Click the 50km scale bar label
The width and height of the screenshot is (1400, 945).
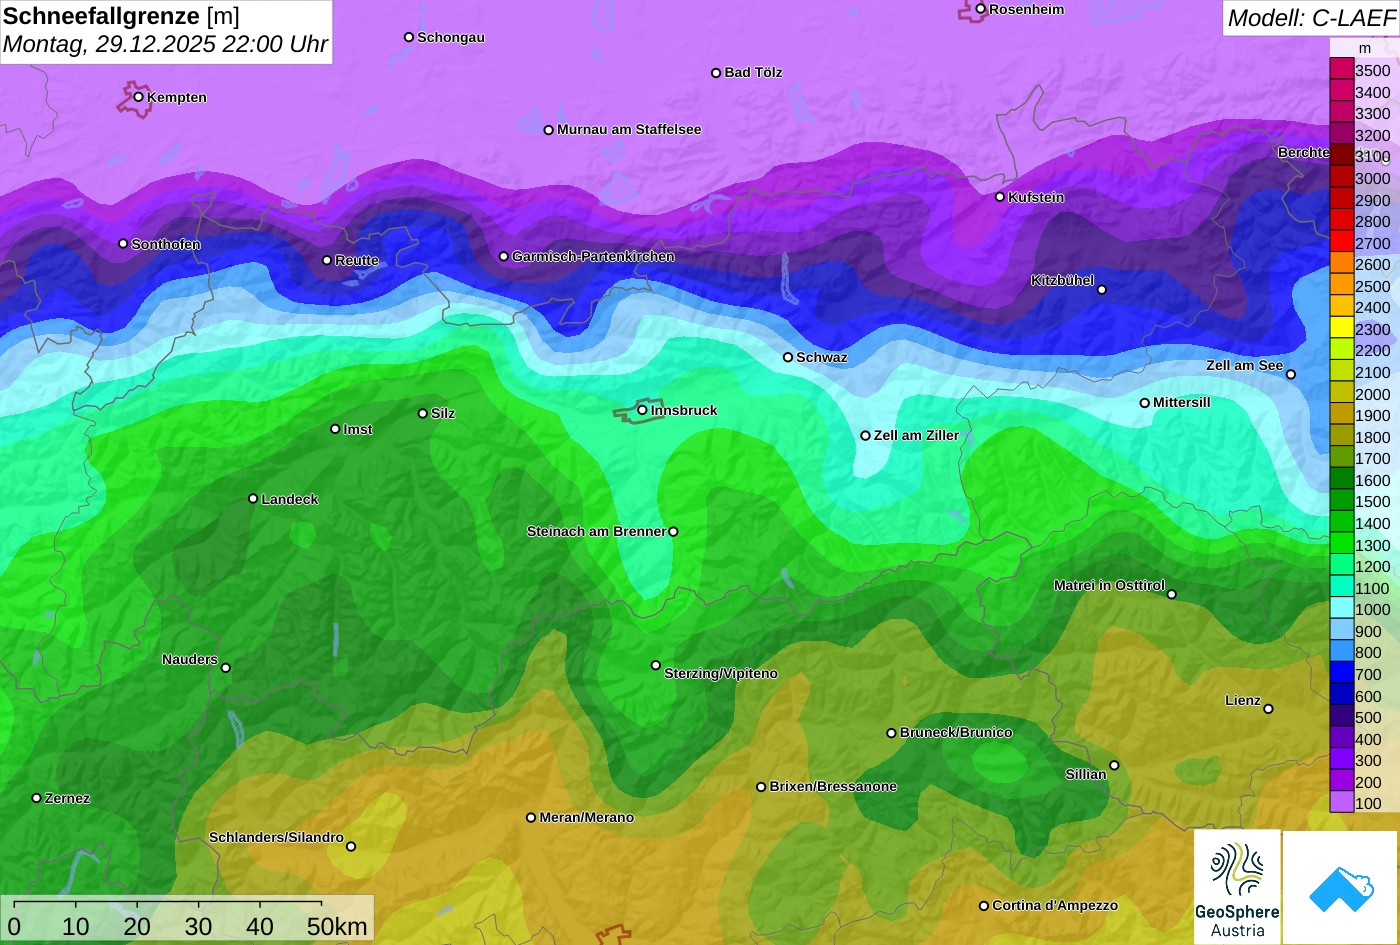click(337, 926)
